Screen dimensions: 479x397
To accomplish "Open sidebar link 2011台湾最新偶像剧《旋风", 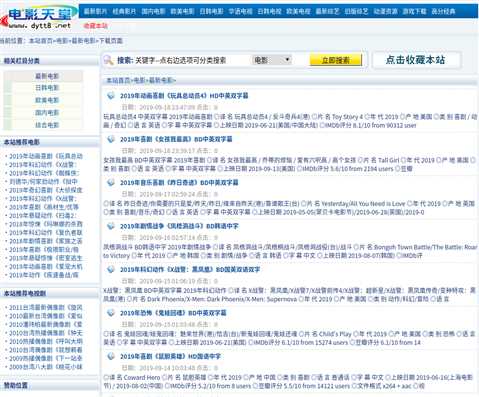I will (x=45, y=307).
